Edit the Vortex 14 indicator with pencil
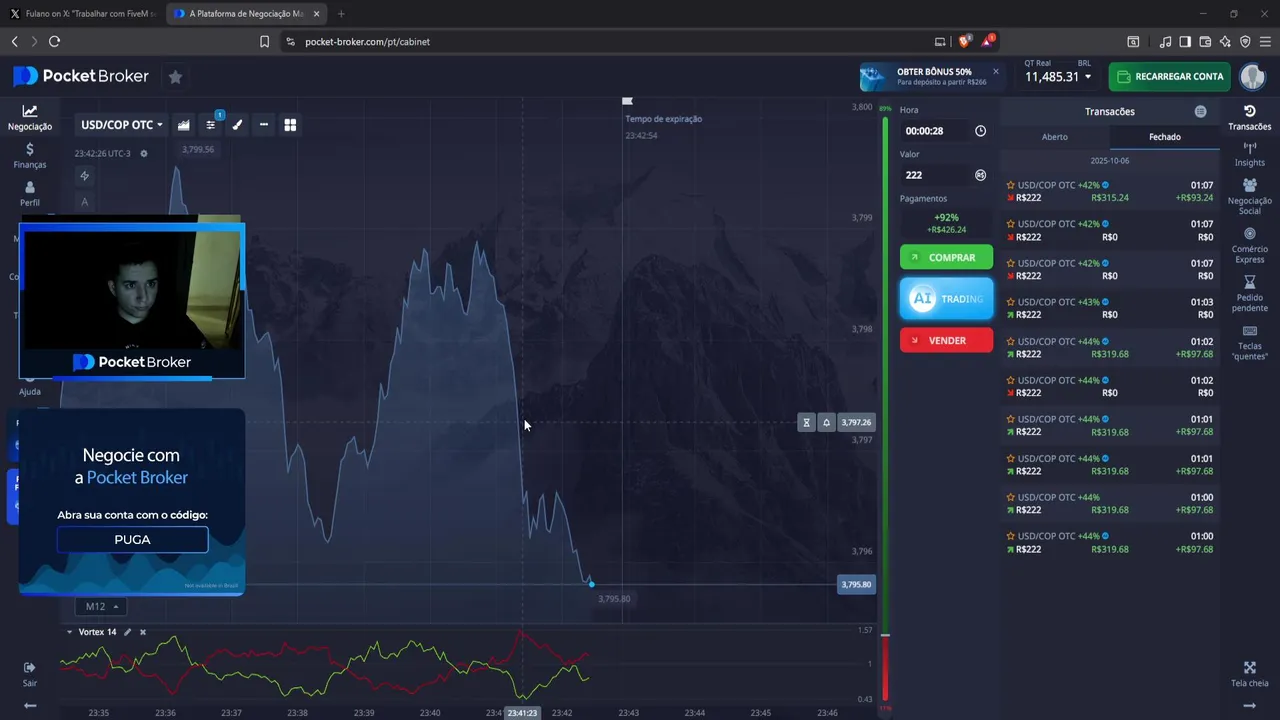 pos(127,632)
